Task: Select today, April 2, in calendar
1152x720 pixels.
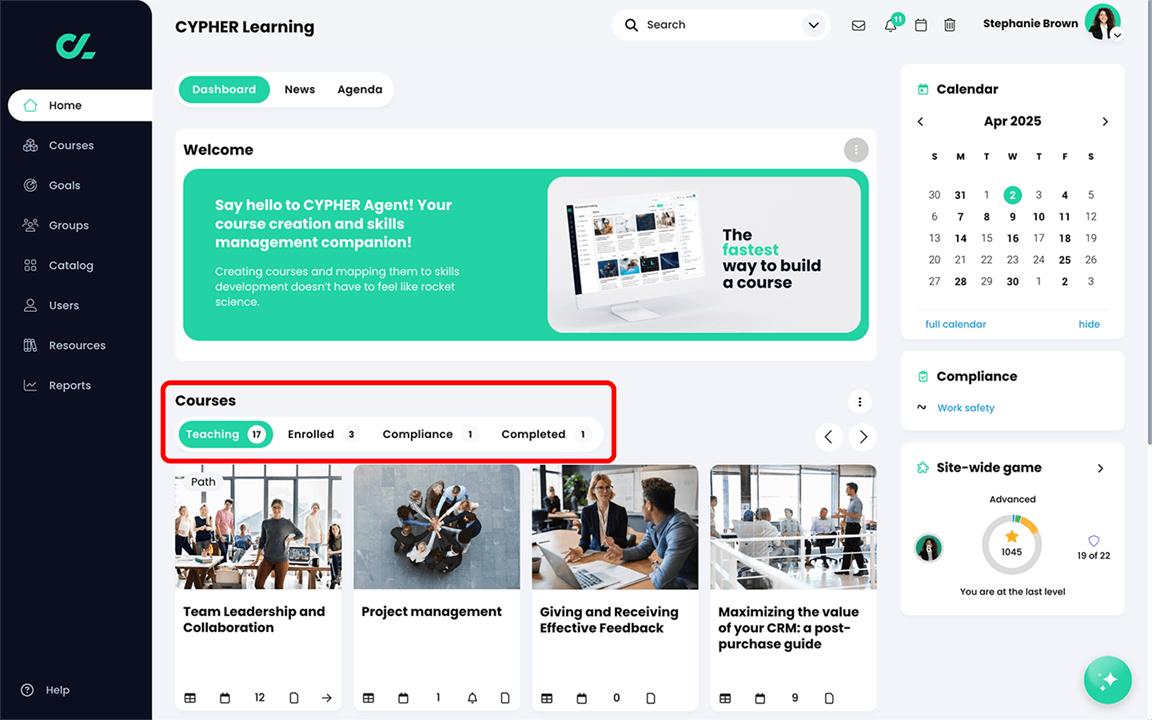Action: click(x=1012, y=195)
